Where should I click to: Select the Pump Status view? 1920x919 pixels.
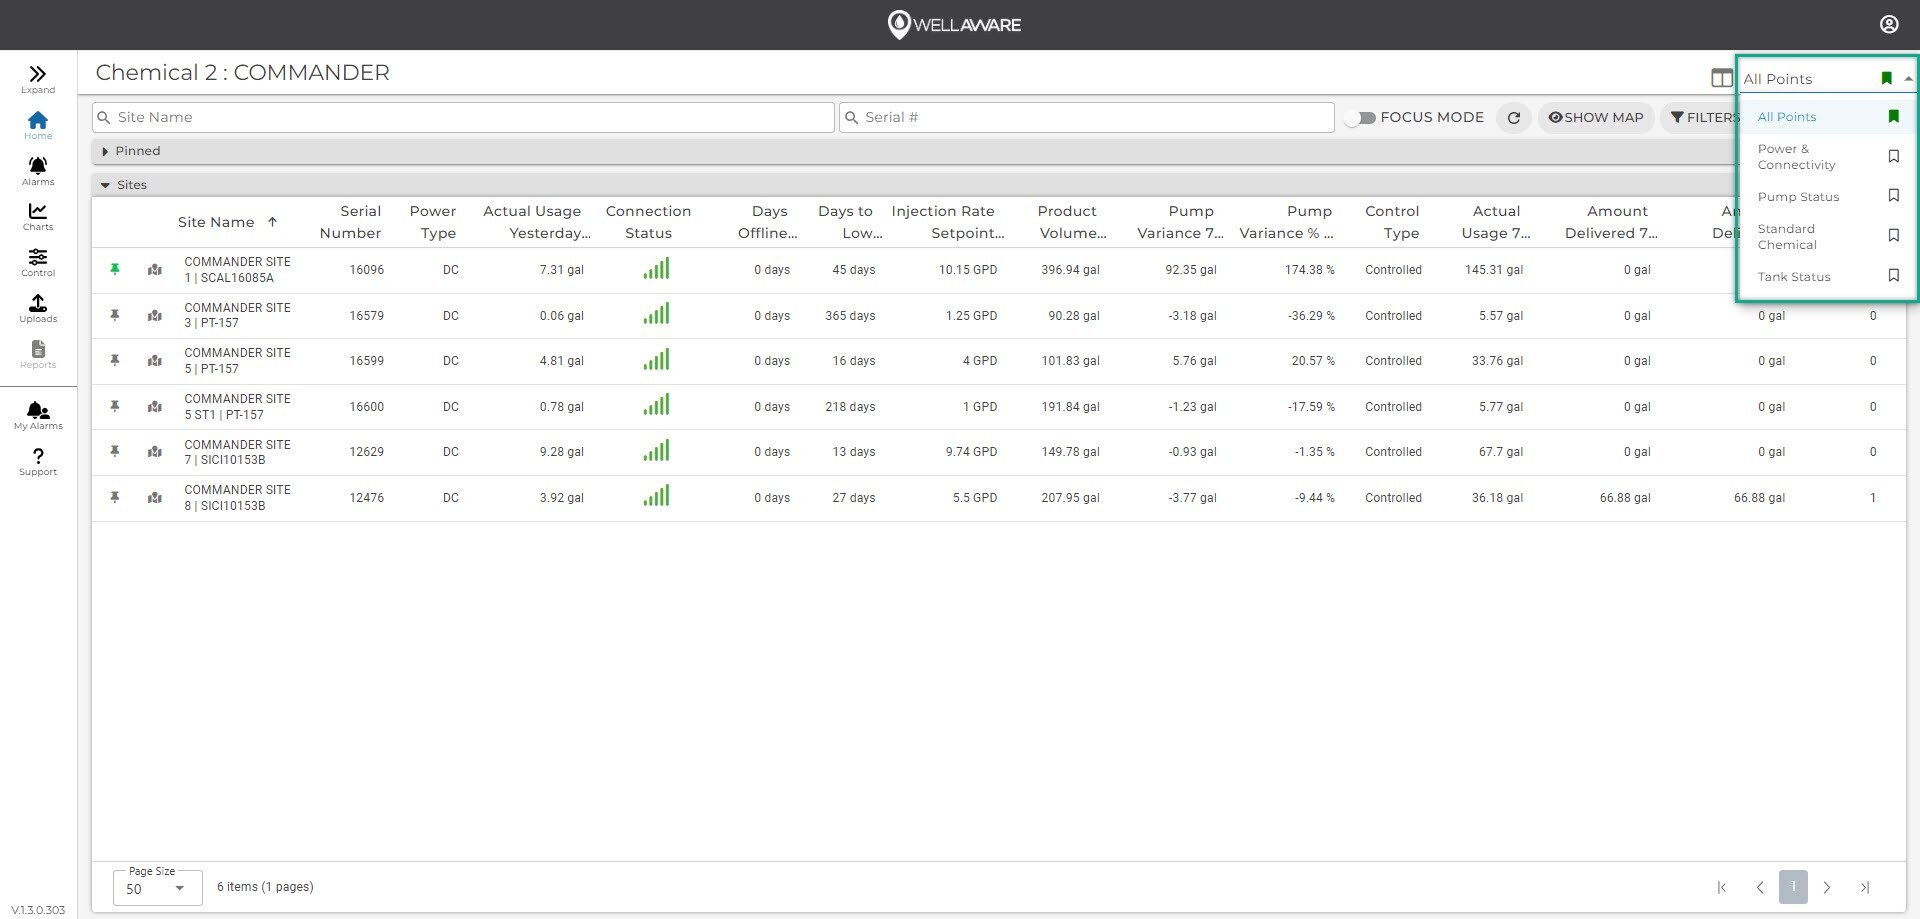click(1798, 197)
